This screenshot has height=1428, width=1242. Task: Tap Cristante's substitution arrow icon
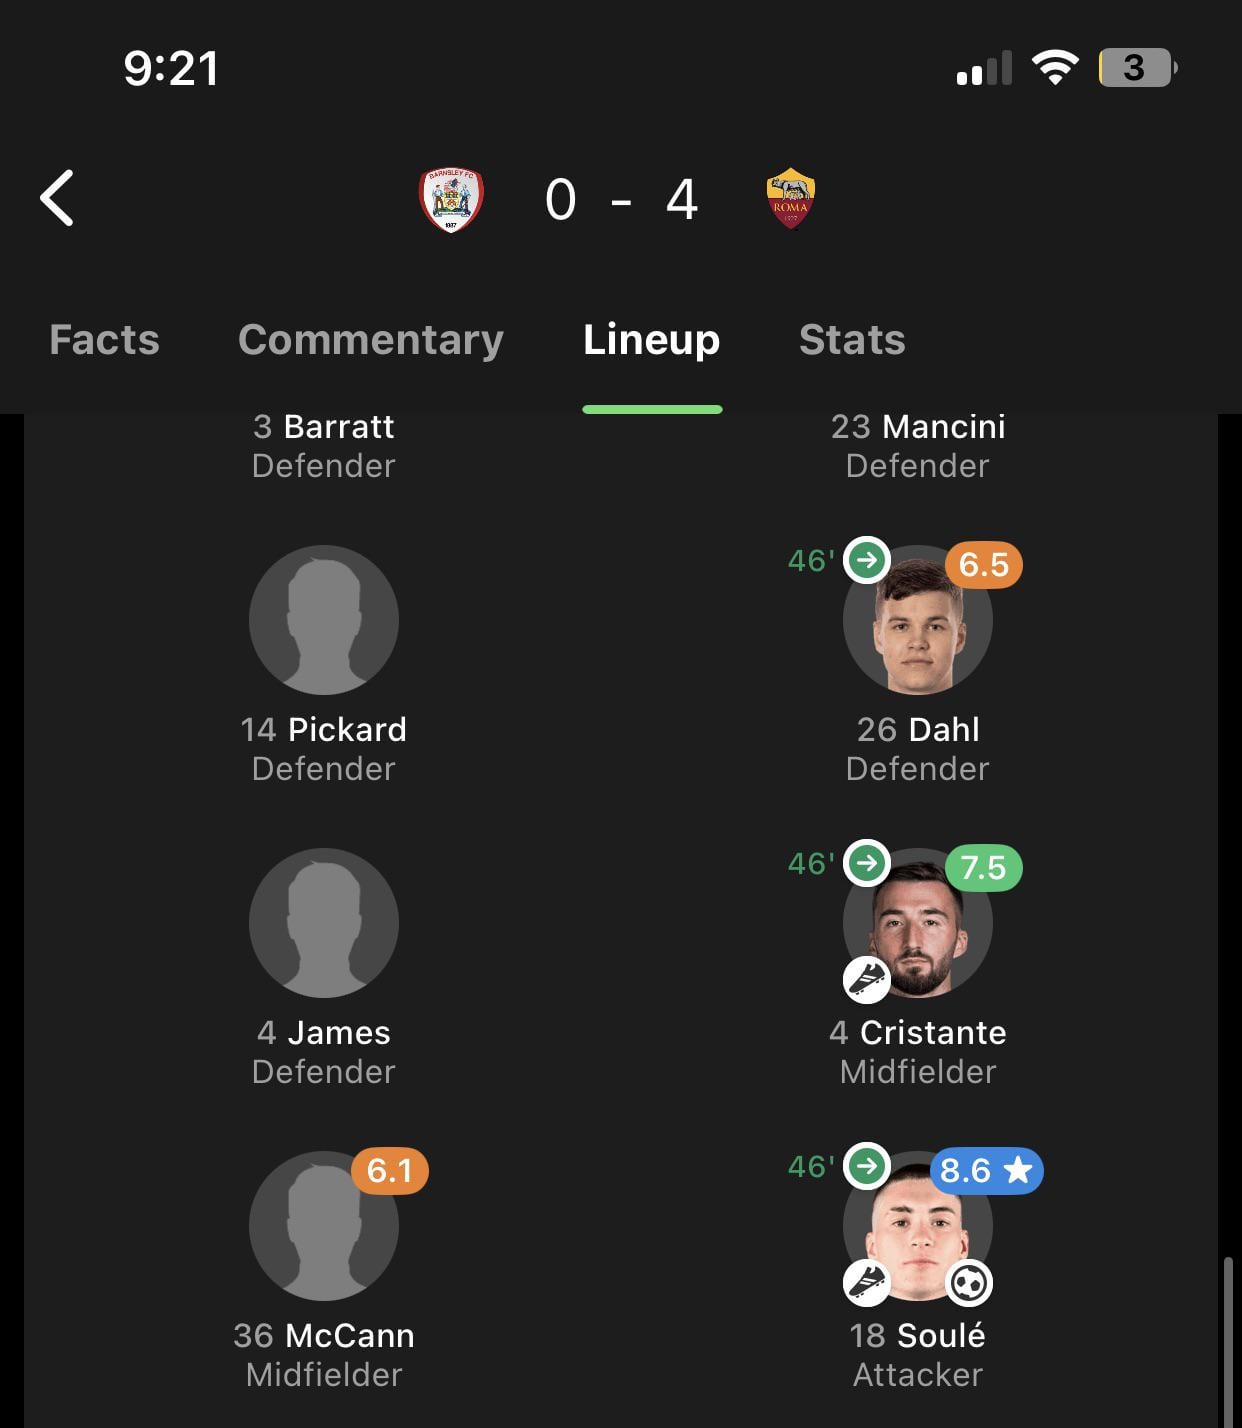(x=867, y=863)
